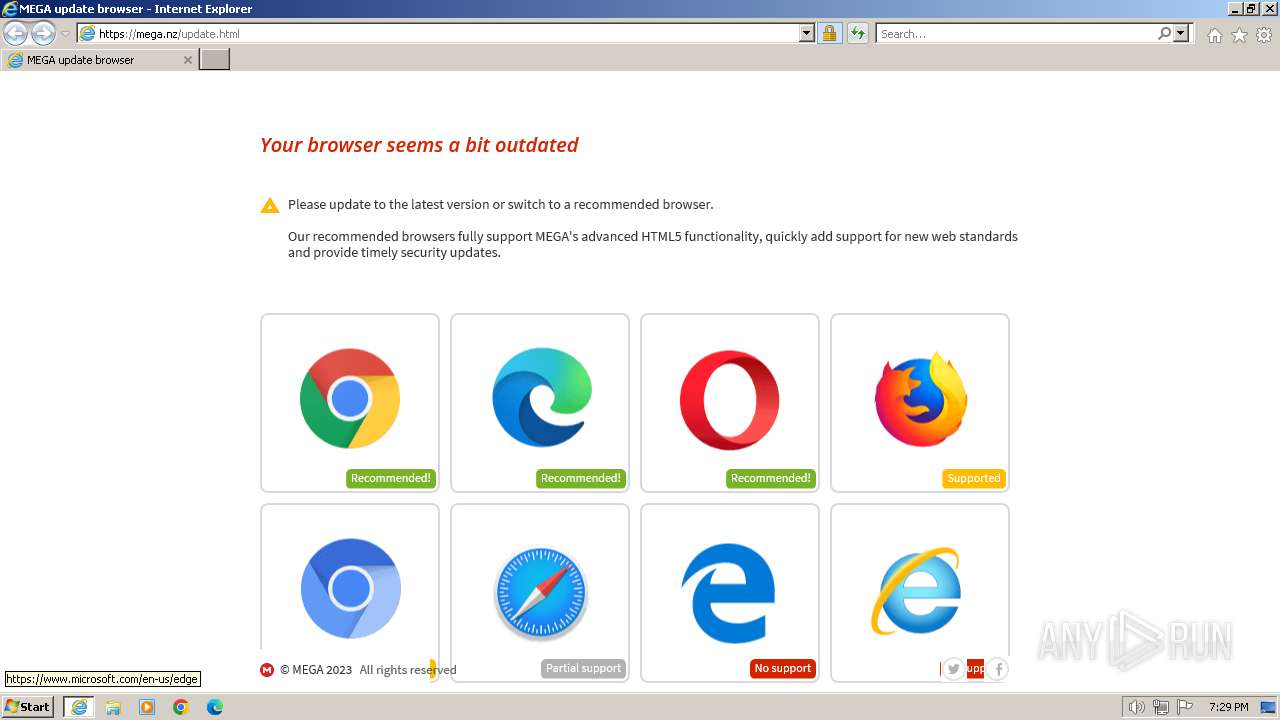Click the security lock icon
Screen dimensions: 1280x720
coord(829,34)
